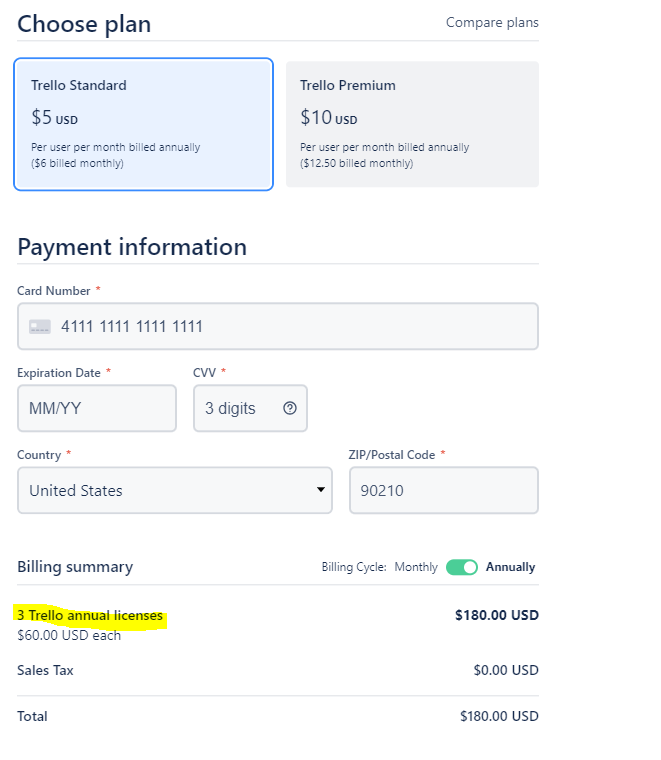
Task: Select the Trello Standard plan card
Action: point(143,124)
